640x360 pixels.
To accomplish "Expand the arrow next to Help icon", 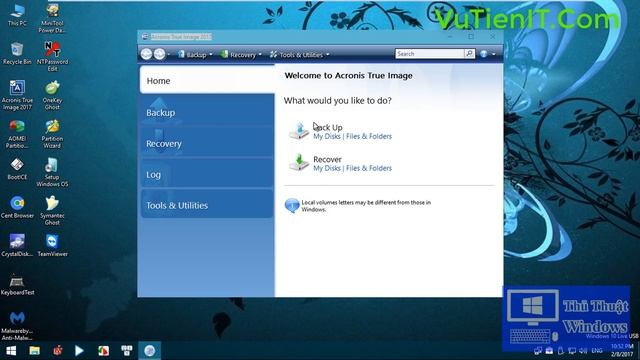I will 493,54.
